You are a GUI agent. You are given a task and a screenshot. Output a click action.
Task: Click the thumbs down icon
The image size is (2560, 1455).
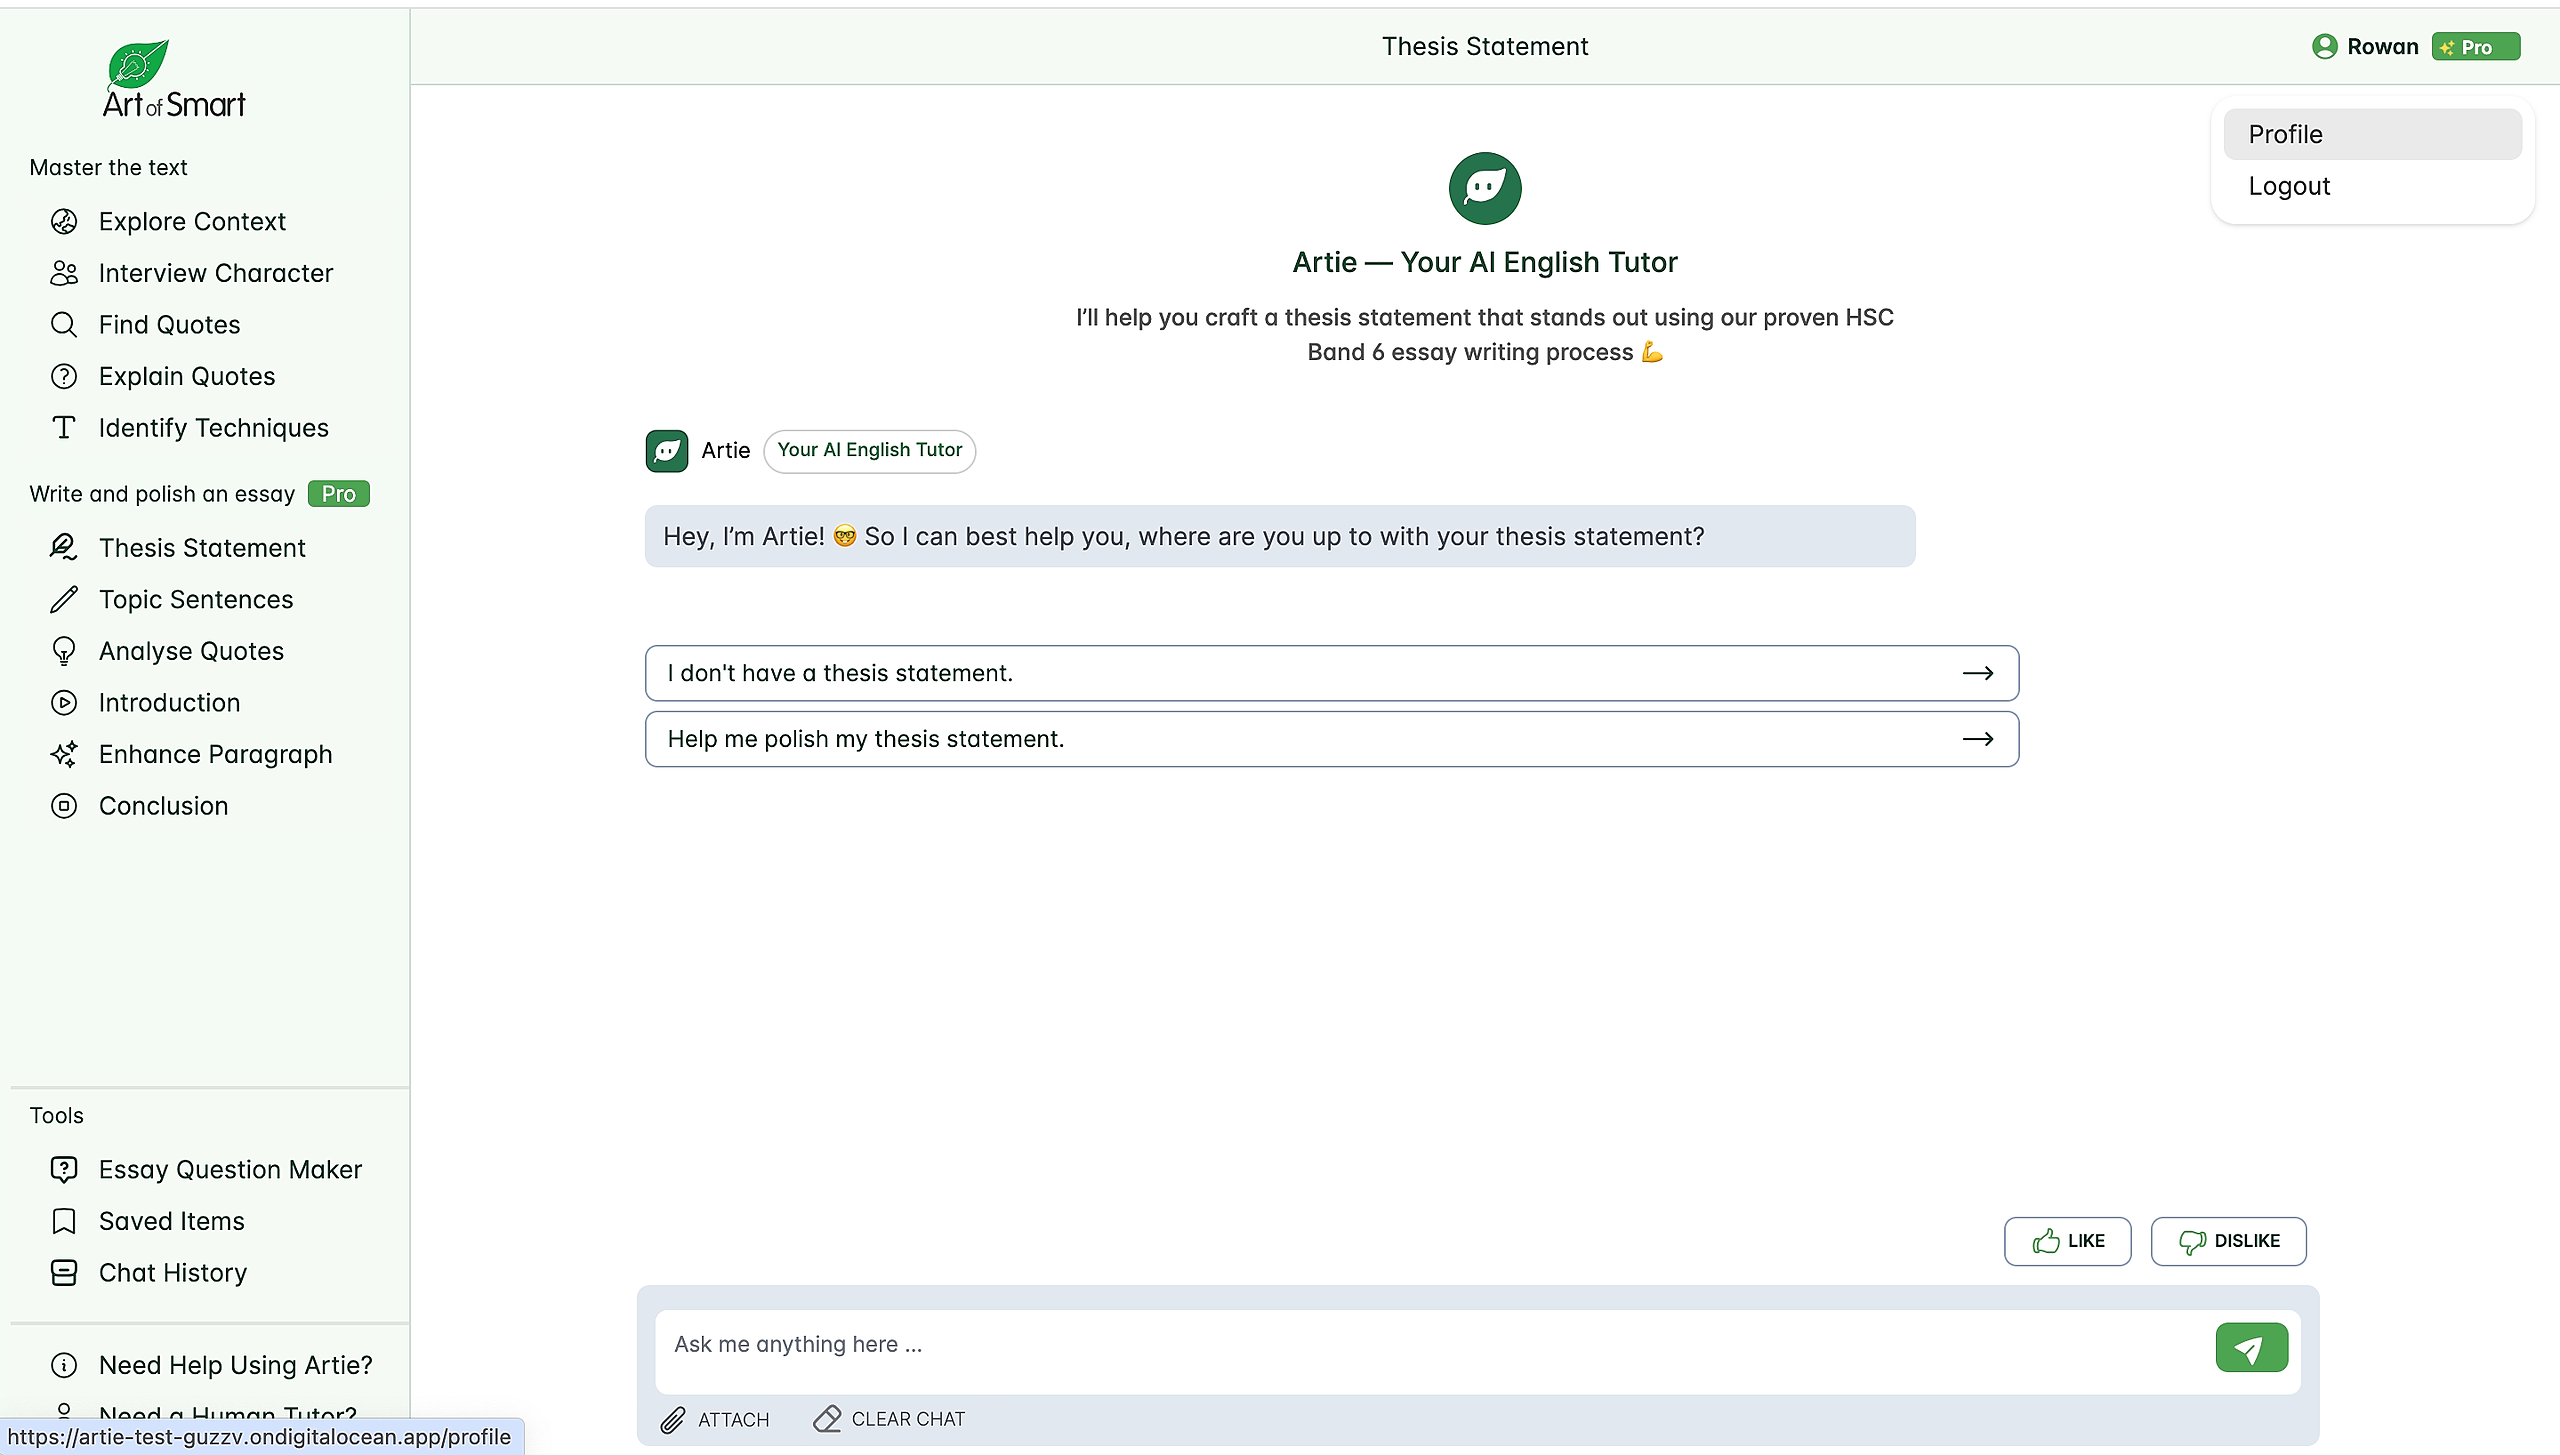point(2192,1241)
